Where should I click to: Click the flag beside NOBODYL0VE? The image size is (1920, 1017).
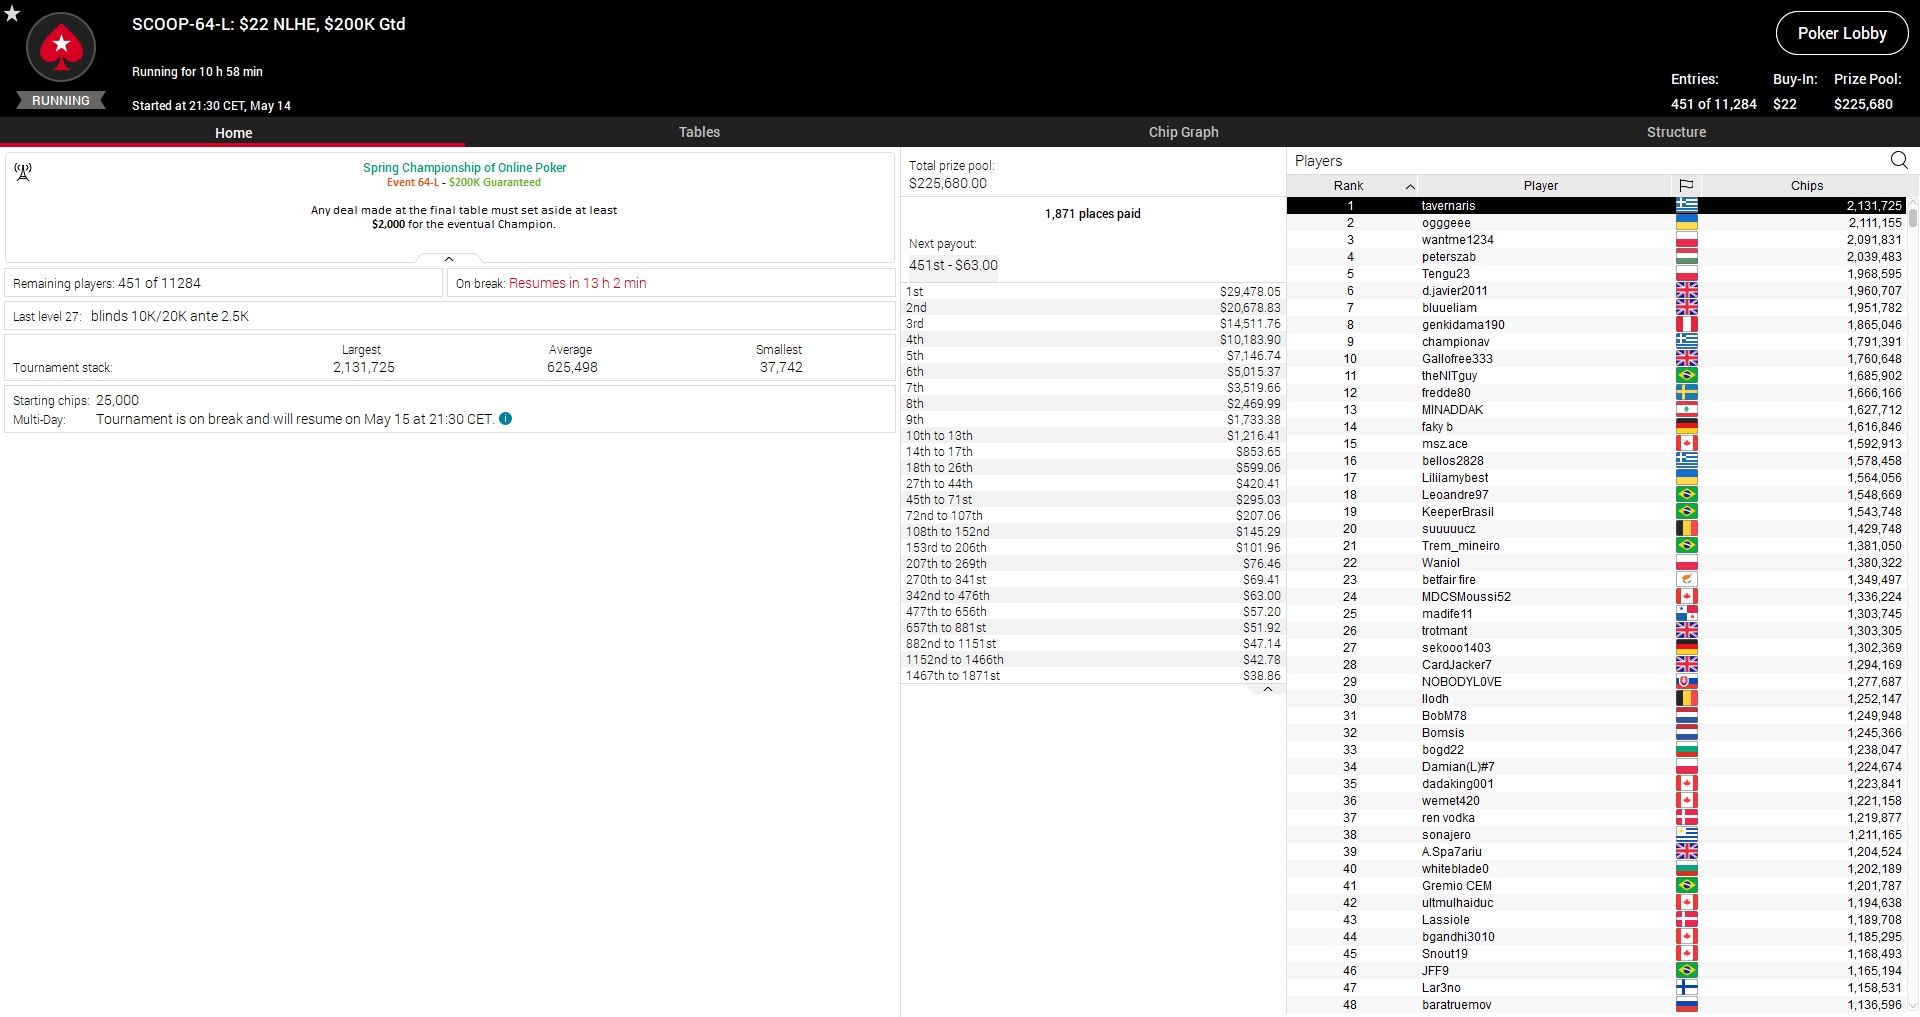1687,681
